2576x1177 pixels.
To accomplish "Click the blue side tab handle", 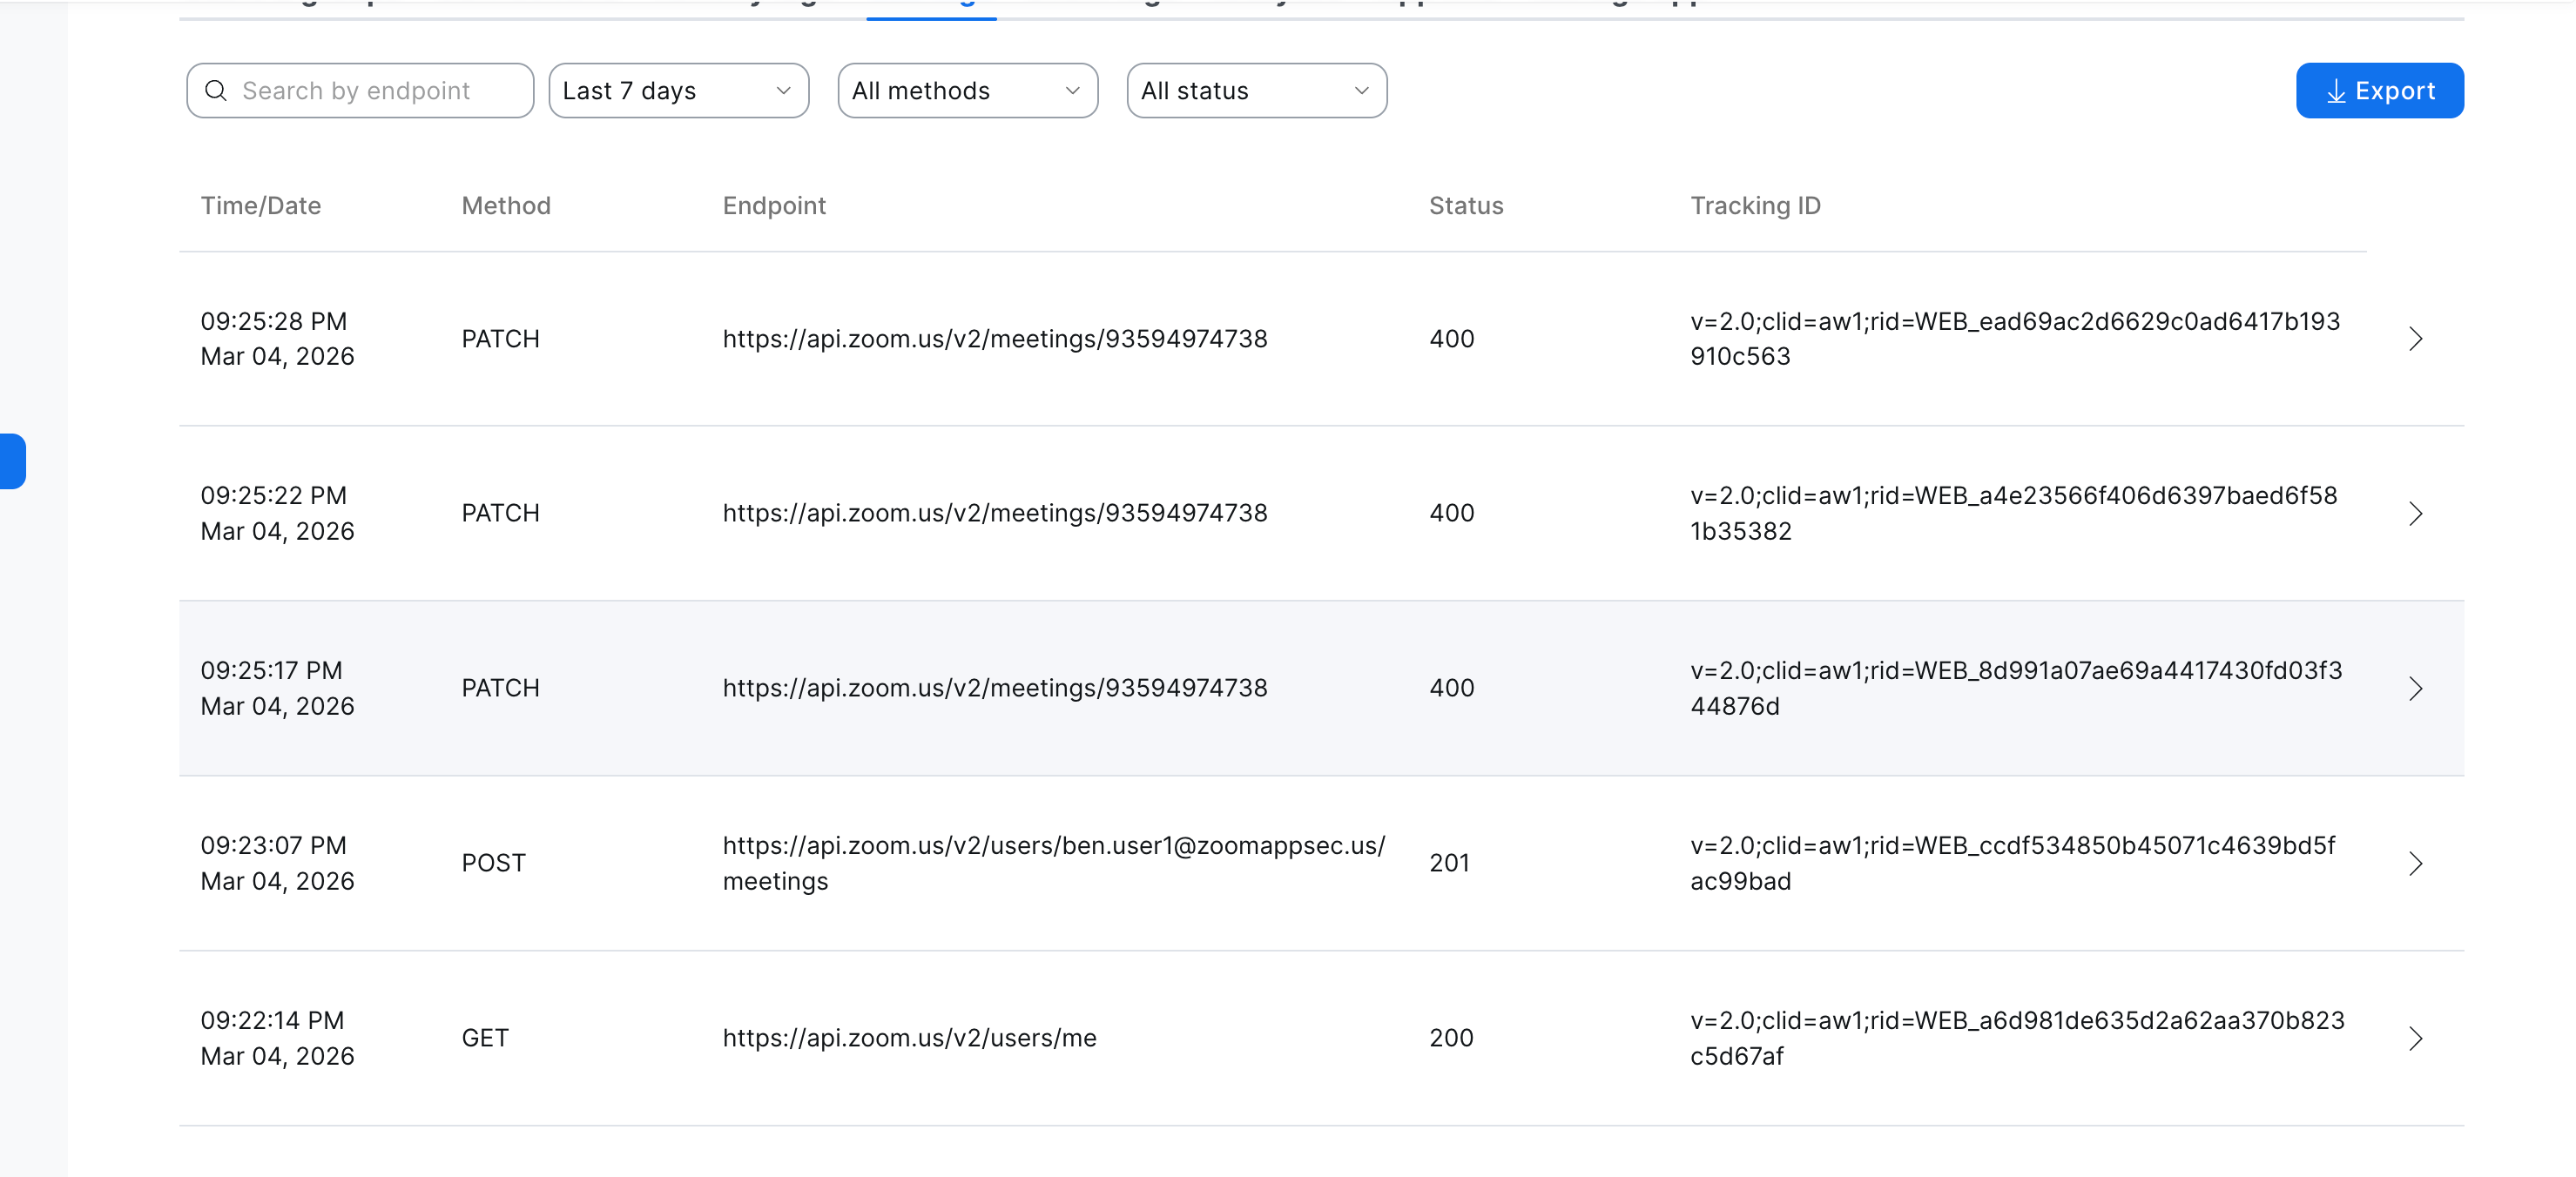I will tap(13, 461).
